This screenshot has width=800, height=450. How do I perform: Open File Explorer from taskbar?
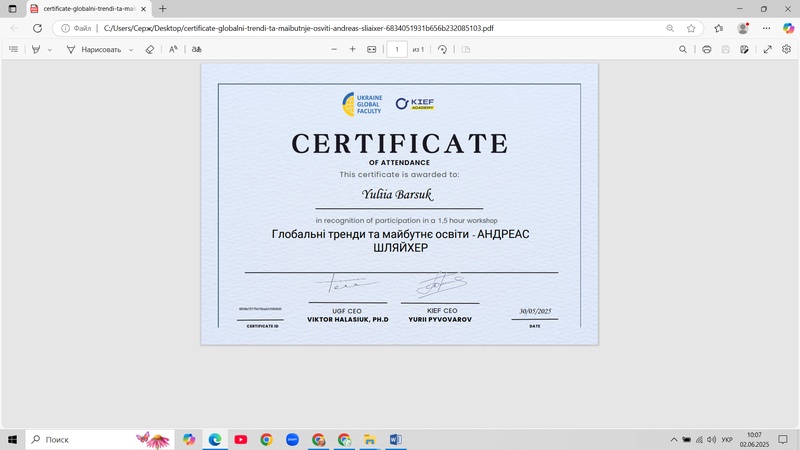click(370, 439)
